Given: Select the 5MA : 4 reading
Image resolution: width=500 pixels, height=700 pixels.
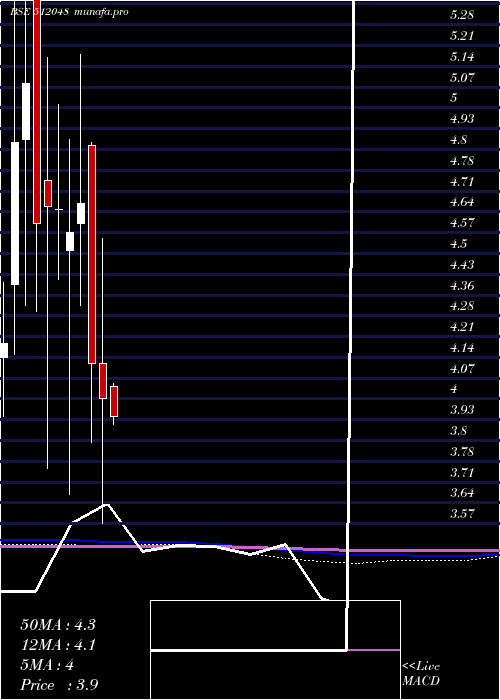Looking at the screenshot, I should [47, 665].
